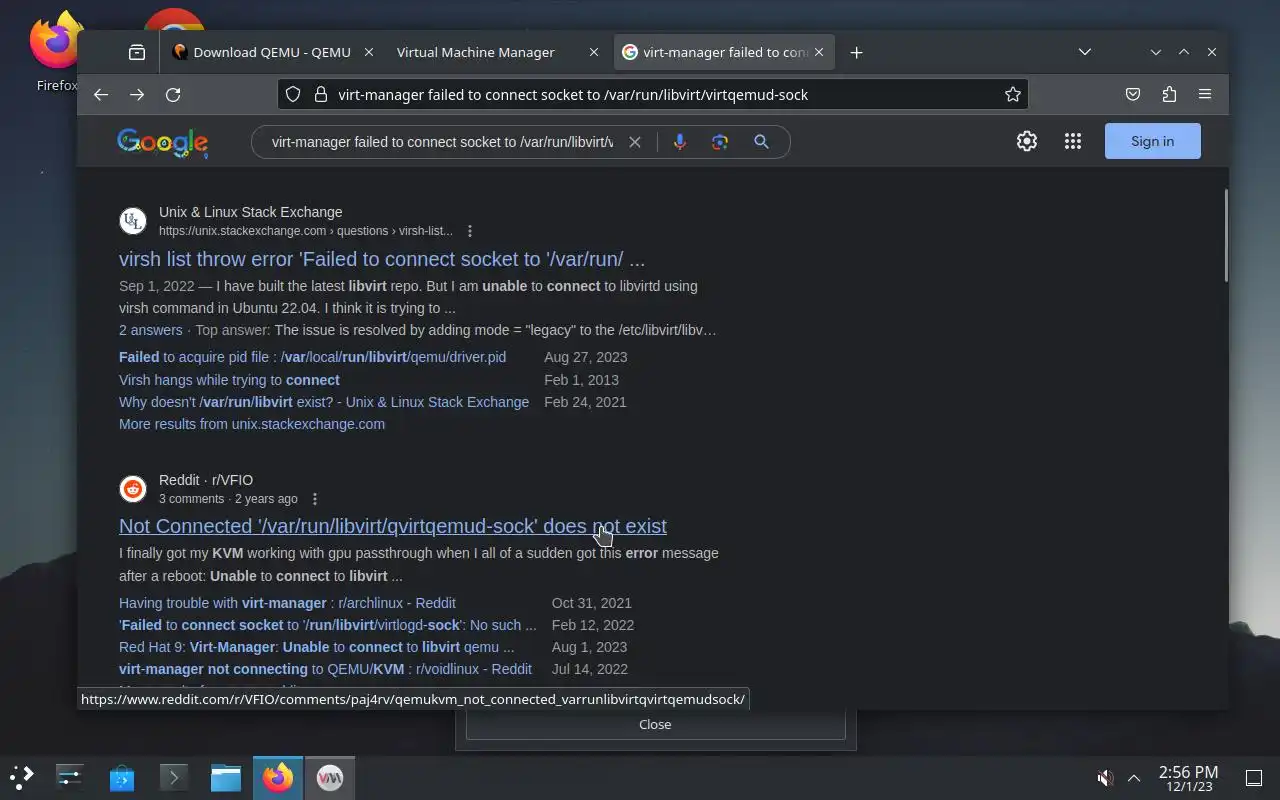Open the Pocket save icon
Viewport: 1280px width, 800px height.
click(1133, 94)
